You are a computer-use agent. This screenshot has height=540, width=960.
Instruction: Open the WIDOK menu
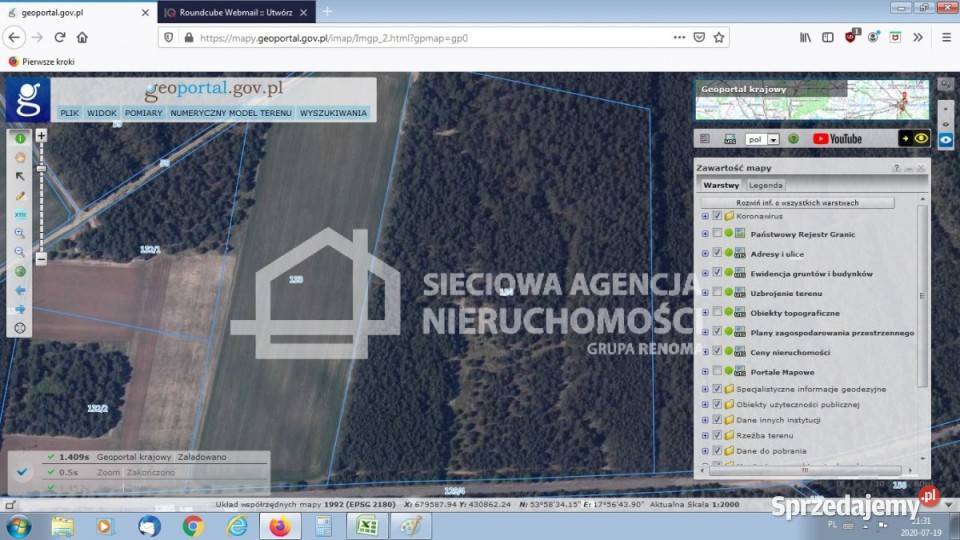(x=102, y=113)
